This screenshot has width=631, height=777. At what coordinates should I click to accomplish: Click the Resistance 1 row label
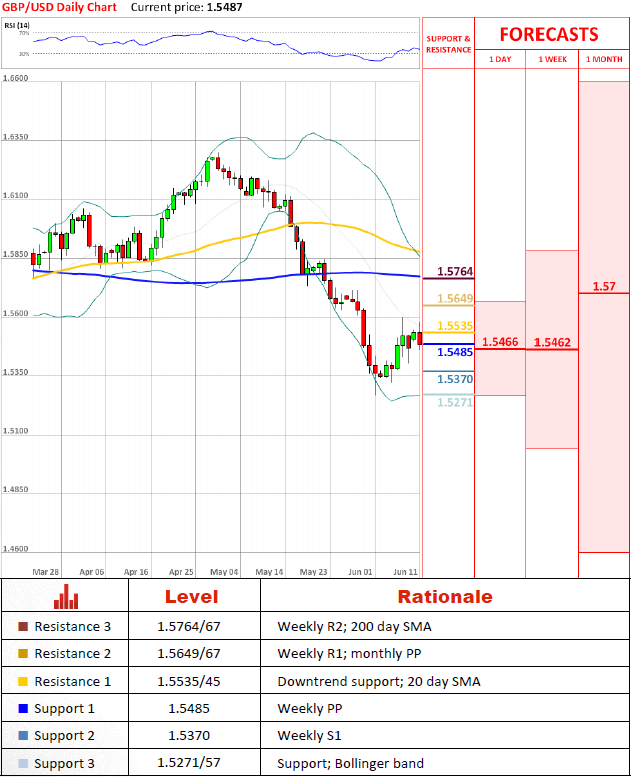tap(73, 681)
